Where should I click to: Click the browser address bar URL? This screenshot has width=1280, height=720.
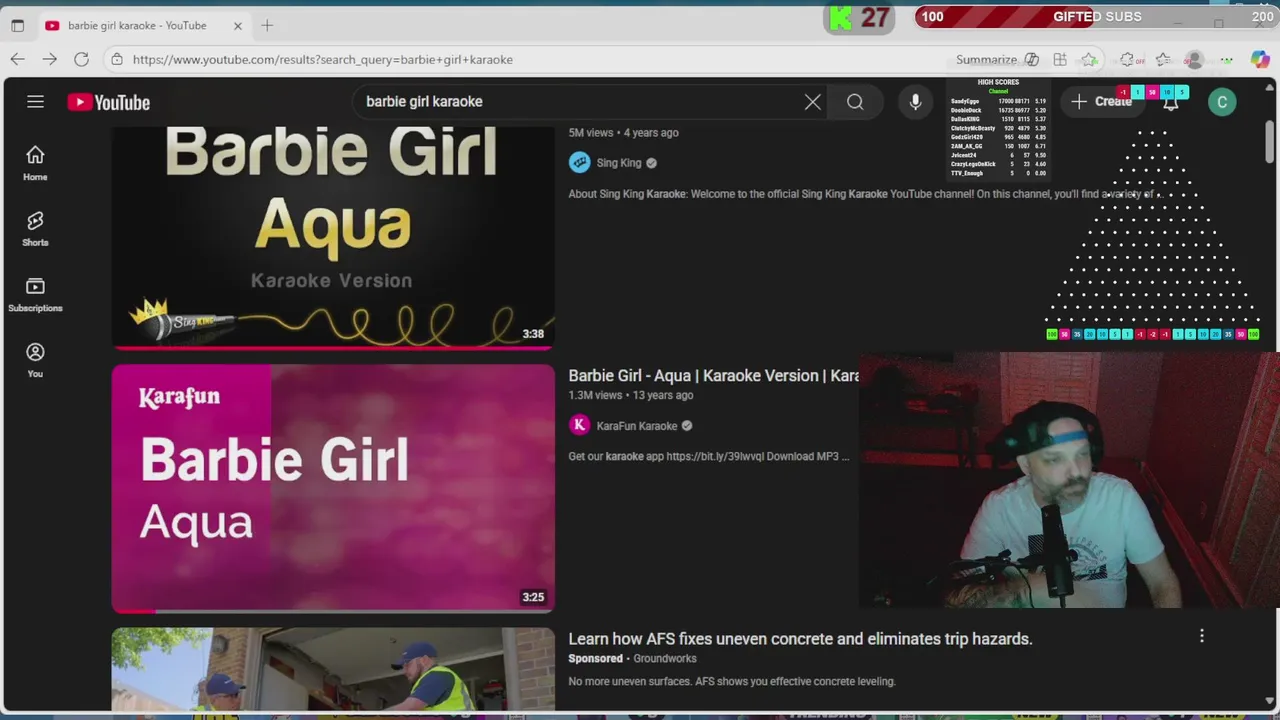323,59
